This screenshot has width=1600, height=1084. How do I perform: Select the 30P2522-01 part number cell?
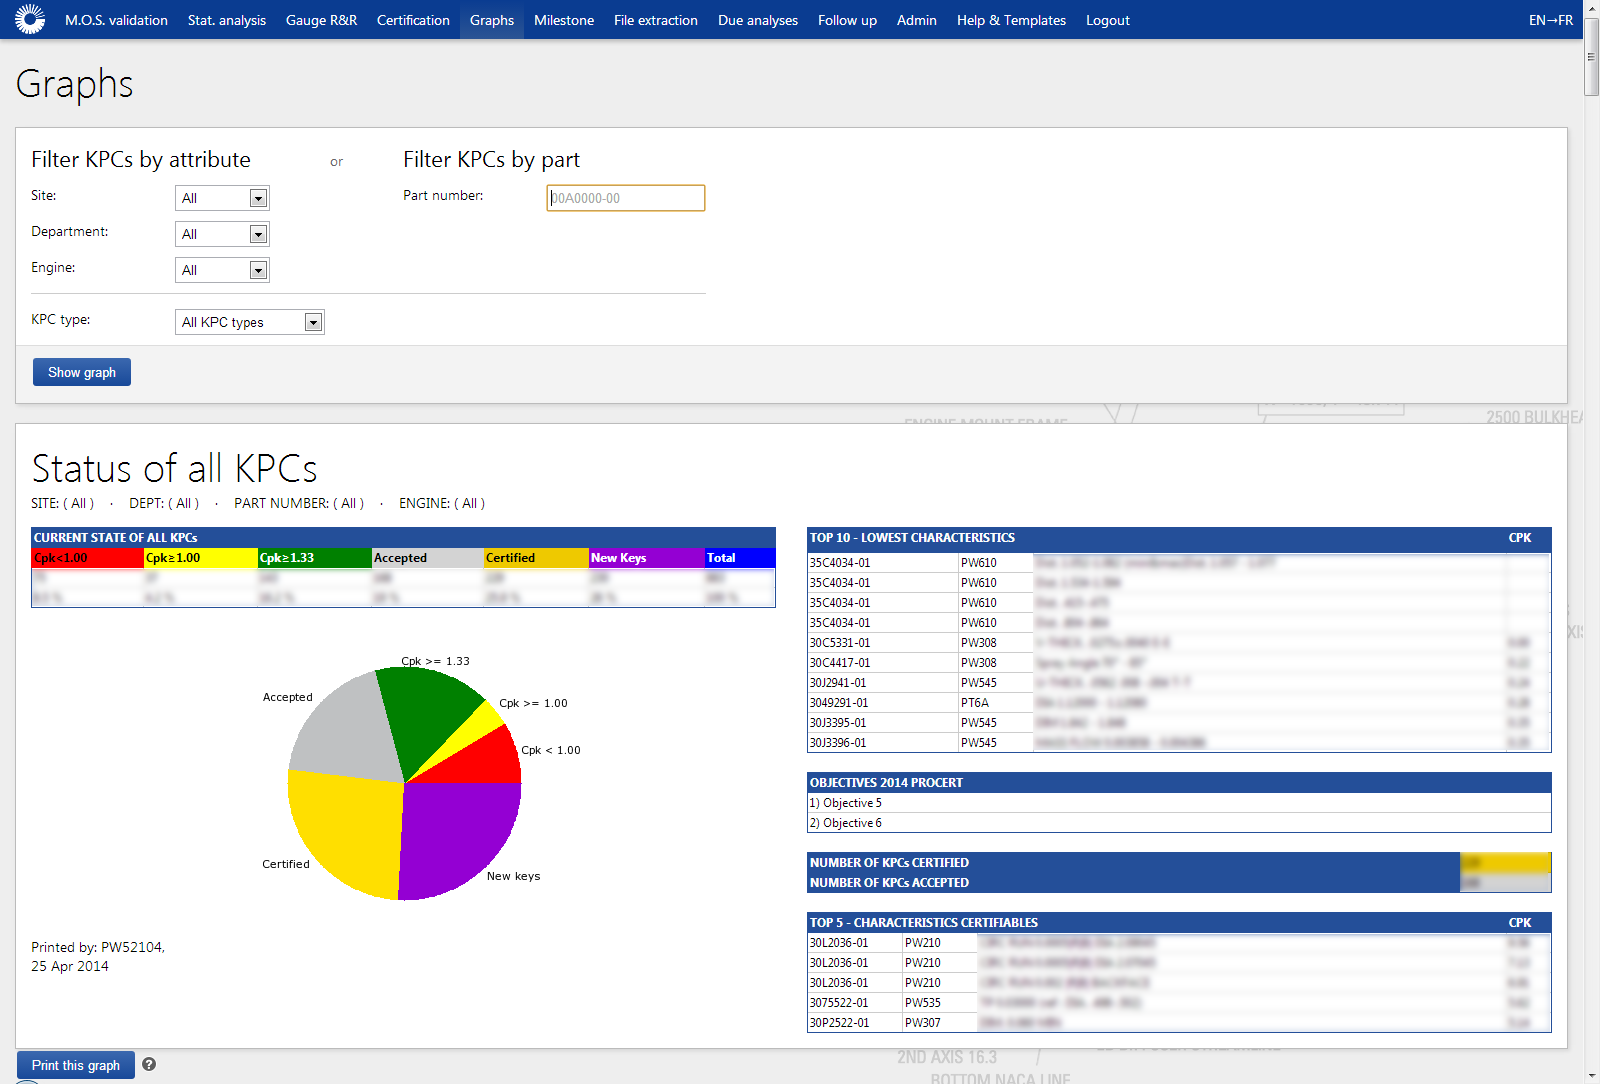coord(855,1023)
